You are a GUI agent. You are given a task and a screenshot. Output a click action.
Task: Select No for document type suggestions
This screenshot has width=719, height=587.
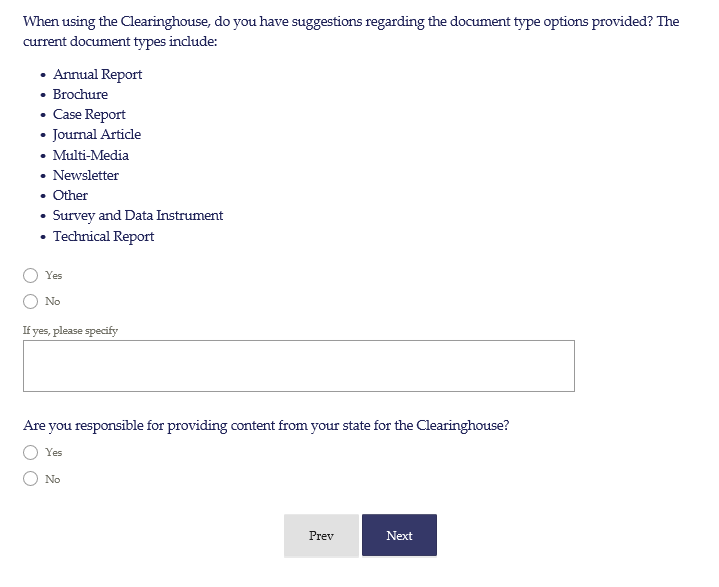coord(31,301)
